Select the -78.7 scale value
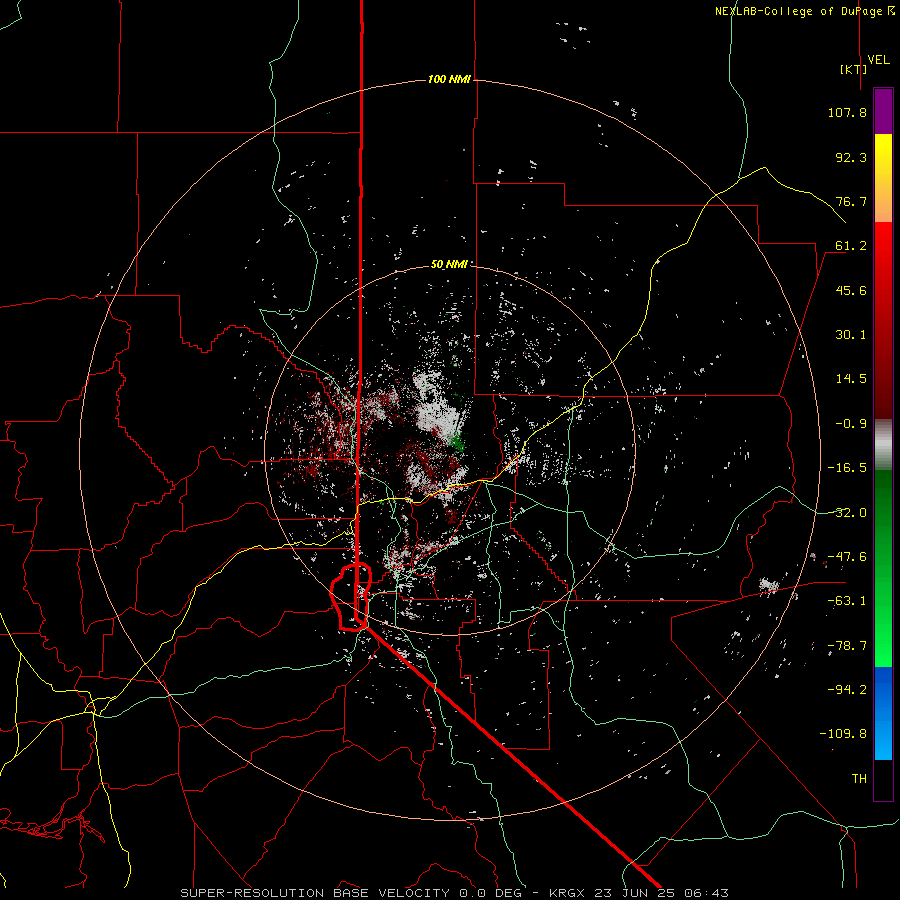Screen dimensions: 900x900 click(x=847, y=646)
